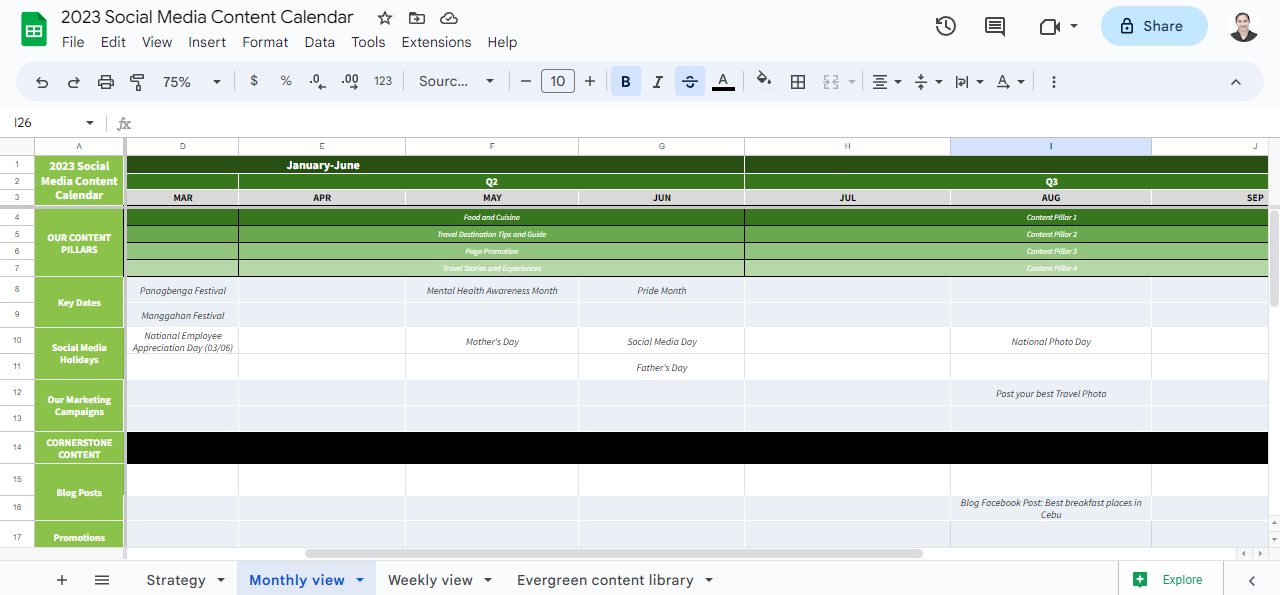The height and width of the screenshot is (595, 1280).
Task: Increase decimal places icon
Action: (350, 81)
